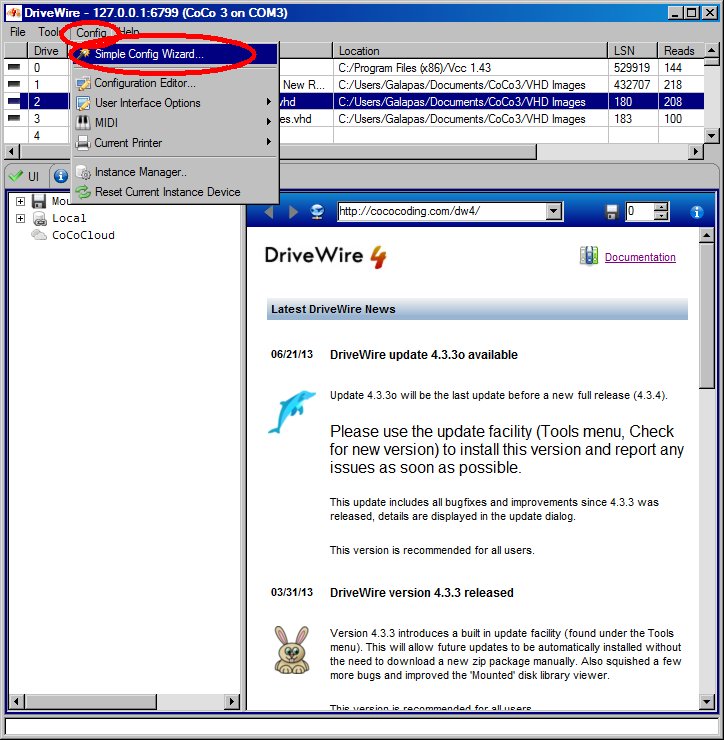This screenshot has height=740, width=724.
Task: Click the Reset Current Instance Device icon
Action: pyautogui.click(x=84, y=192)
